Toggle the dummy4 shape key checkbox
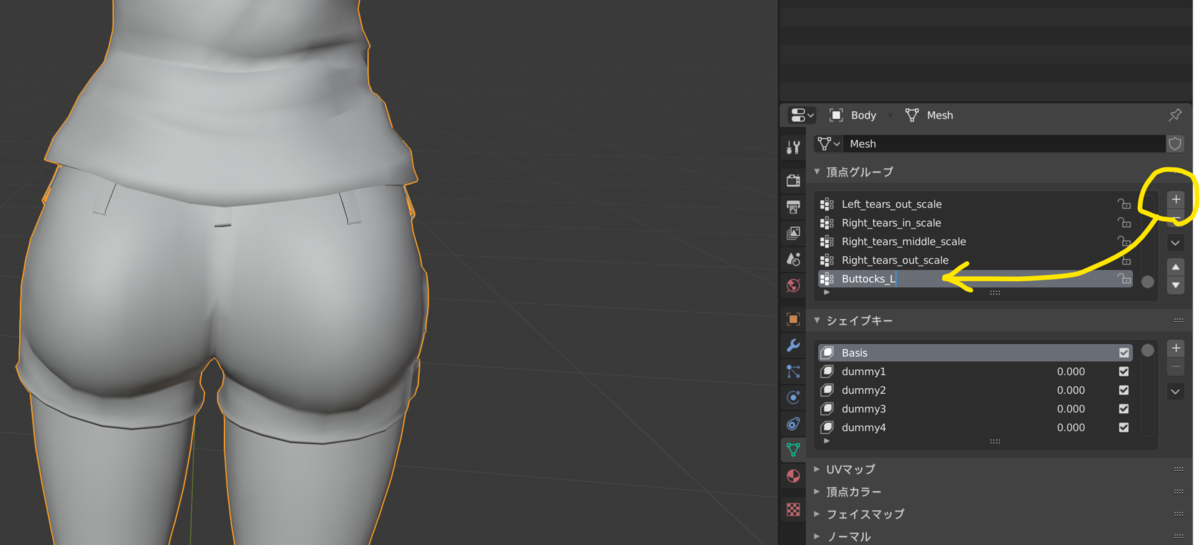 (x=1124, y=428)
